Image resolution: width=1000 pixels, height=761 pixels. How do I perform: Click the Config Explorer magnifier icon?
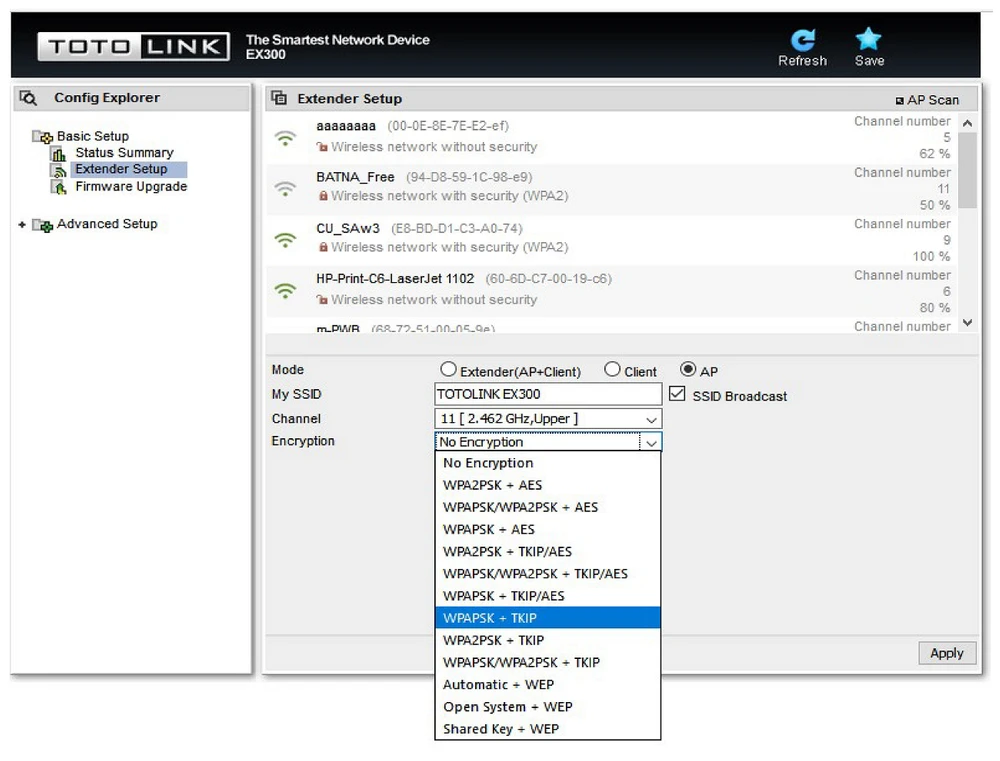point(29,98)
